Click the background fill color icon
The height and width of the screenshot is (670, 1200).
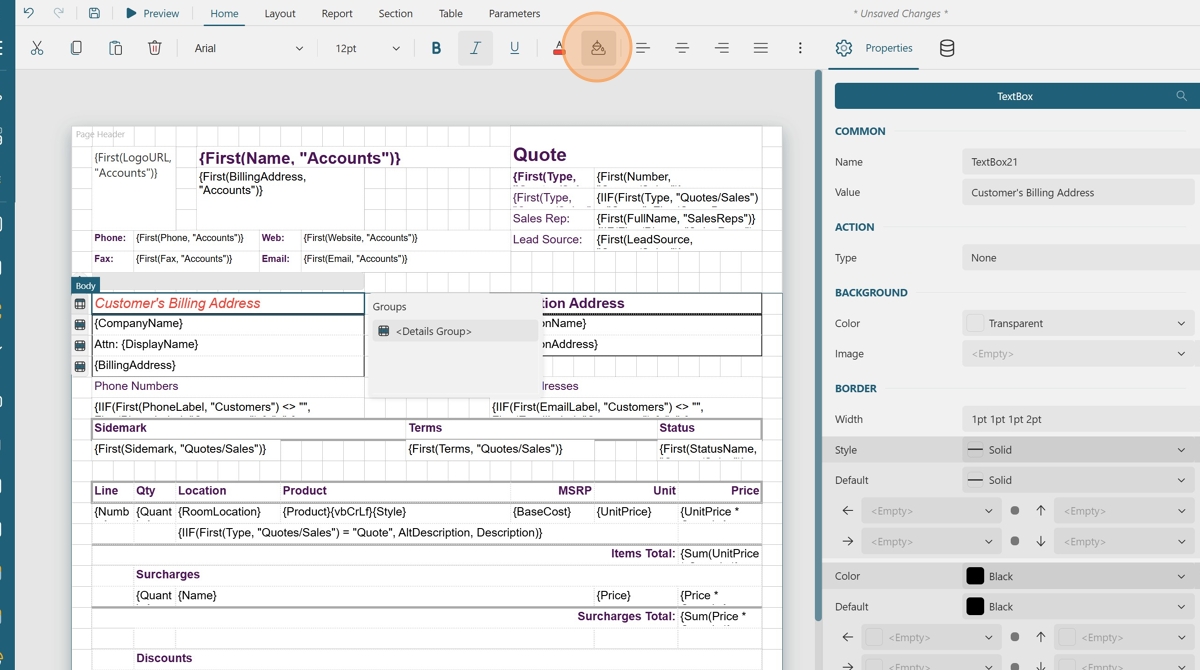[x=597, y=48]
